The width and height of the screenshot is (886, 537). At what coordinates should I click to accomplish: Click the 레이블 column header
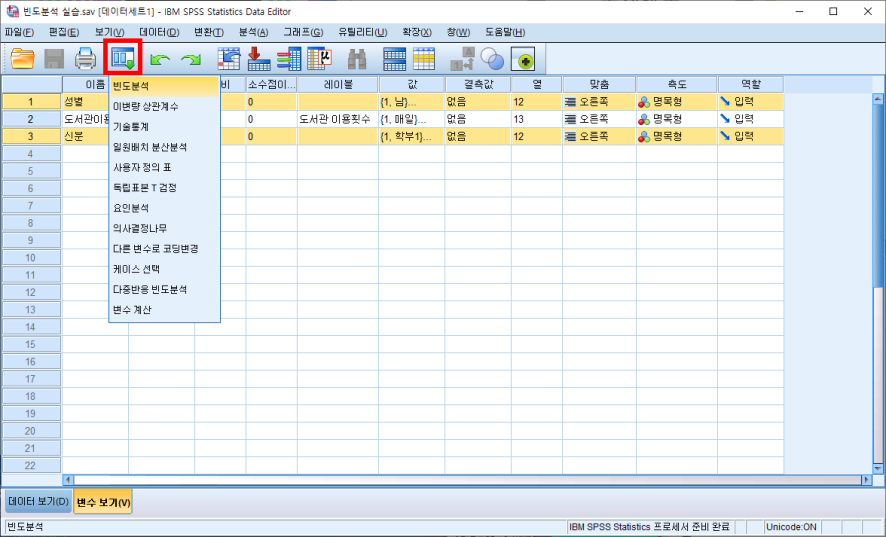point(338,85)
